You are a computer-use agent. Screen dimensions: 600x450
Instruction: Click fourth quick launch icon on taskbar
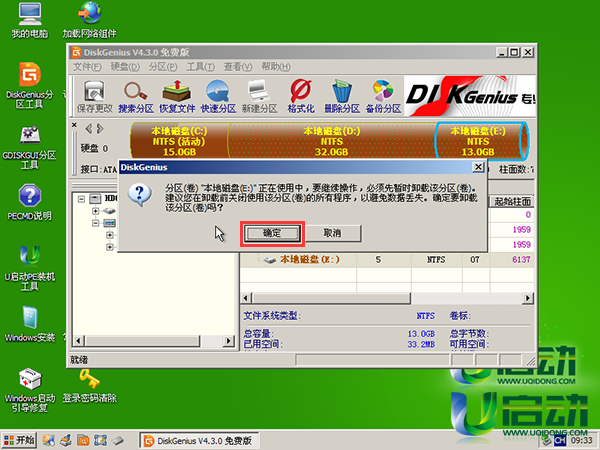tap(100, 440)
